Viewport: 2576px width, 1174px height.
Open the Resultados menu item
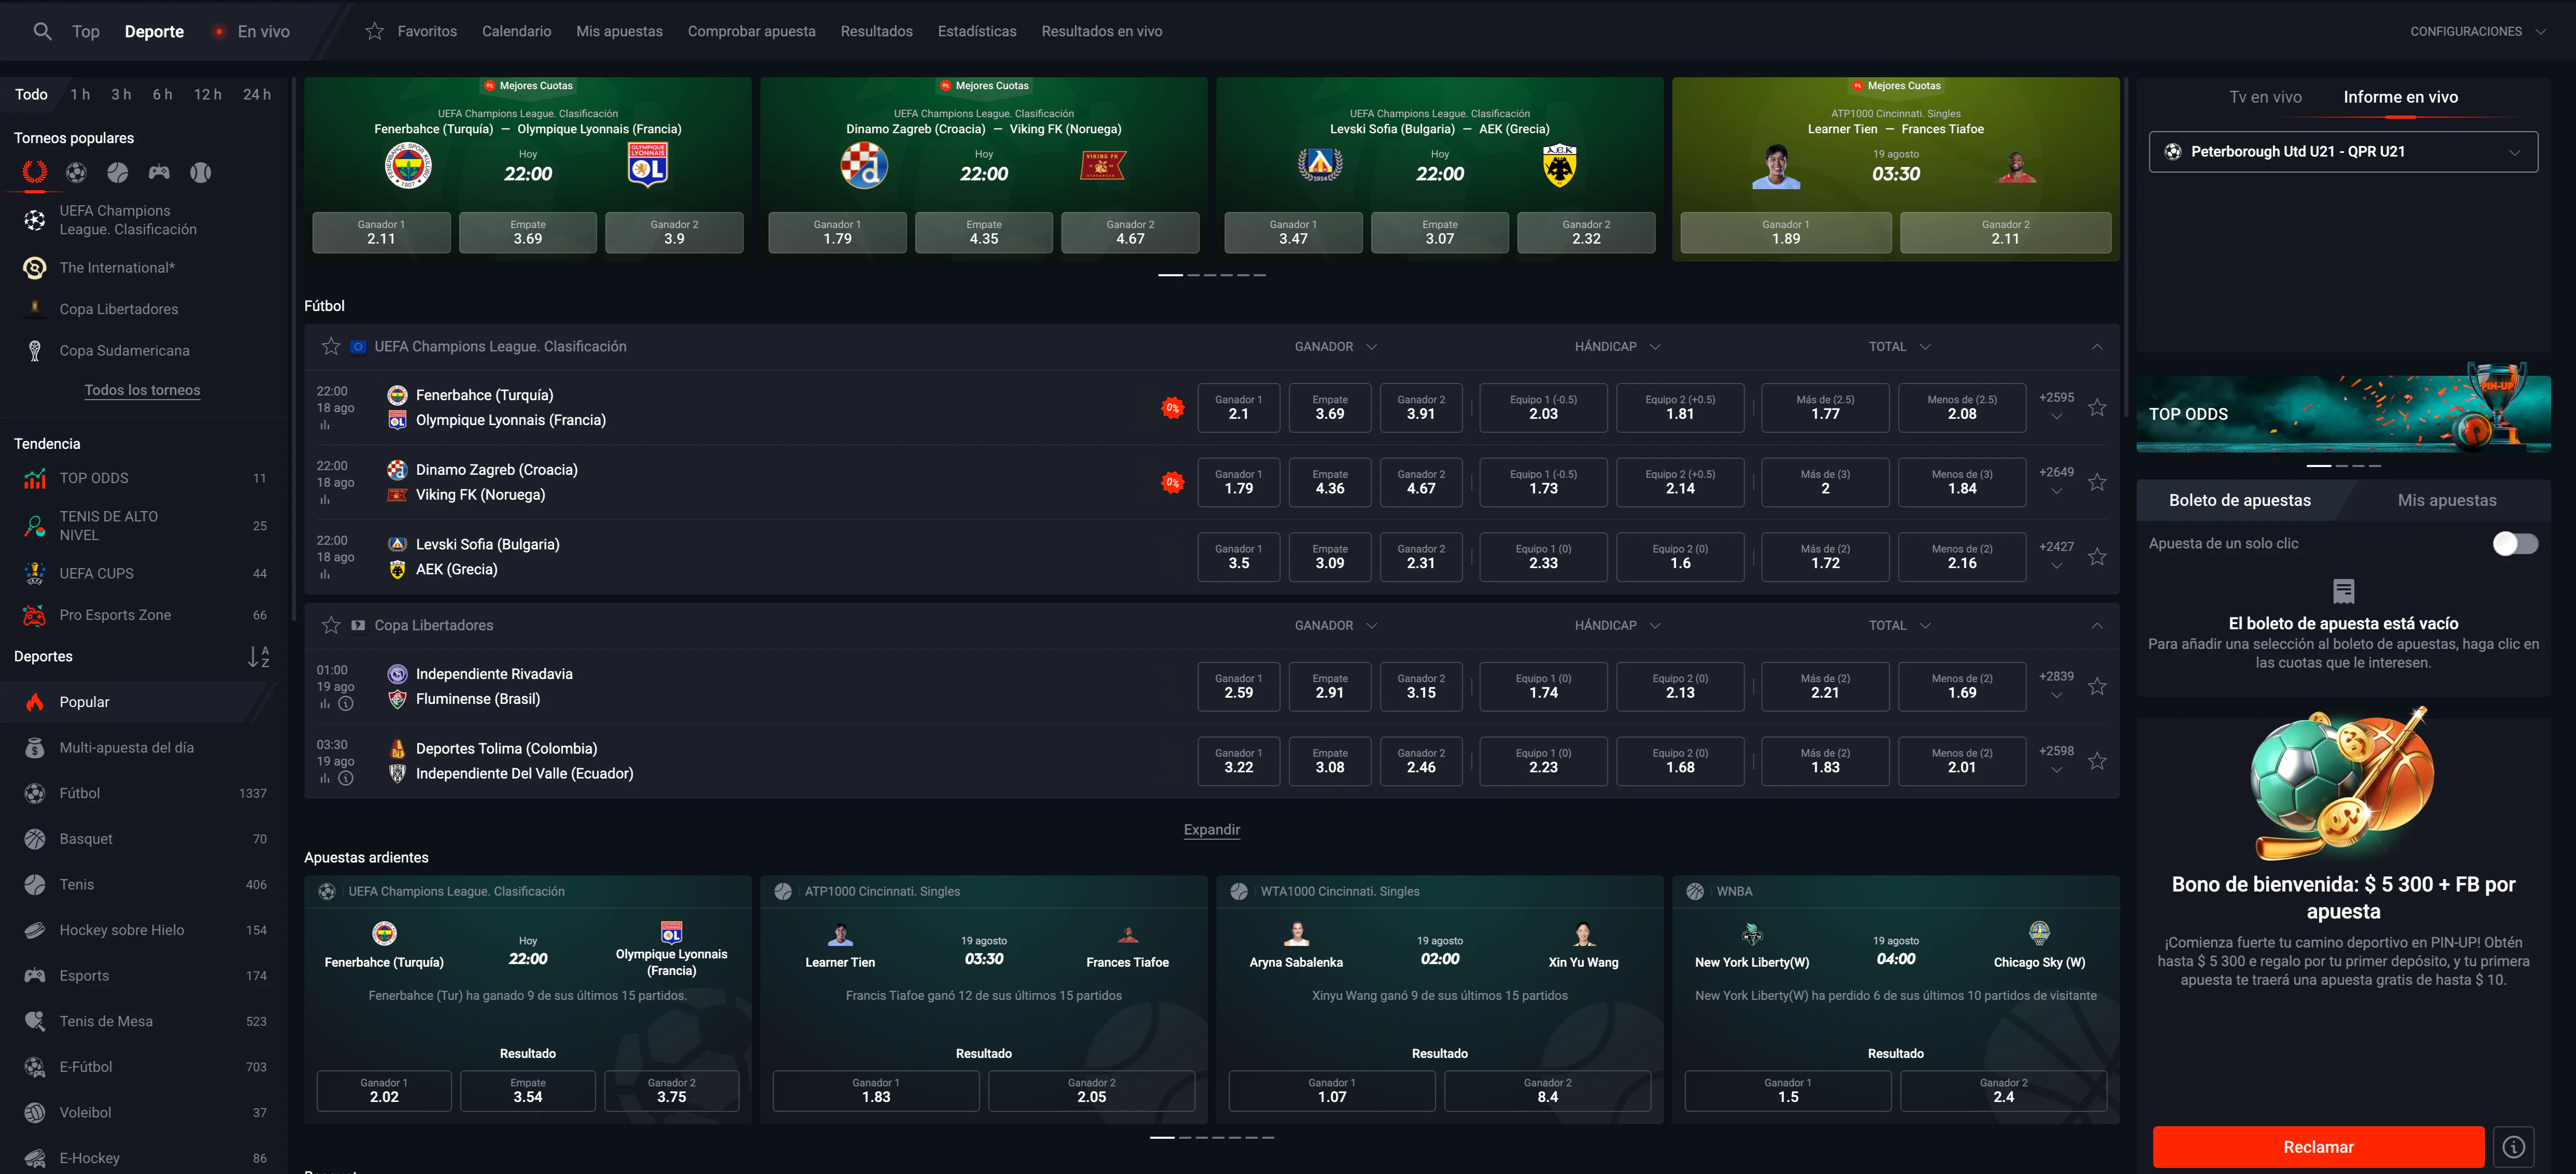click(876, 31)
